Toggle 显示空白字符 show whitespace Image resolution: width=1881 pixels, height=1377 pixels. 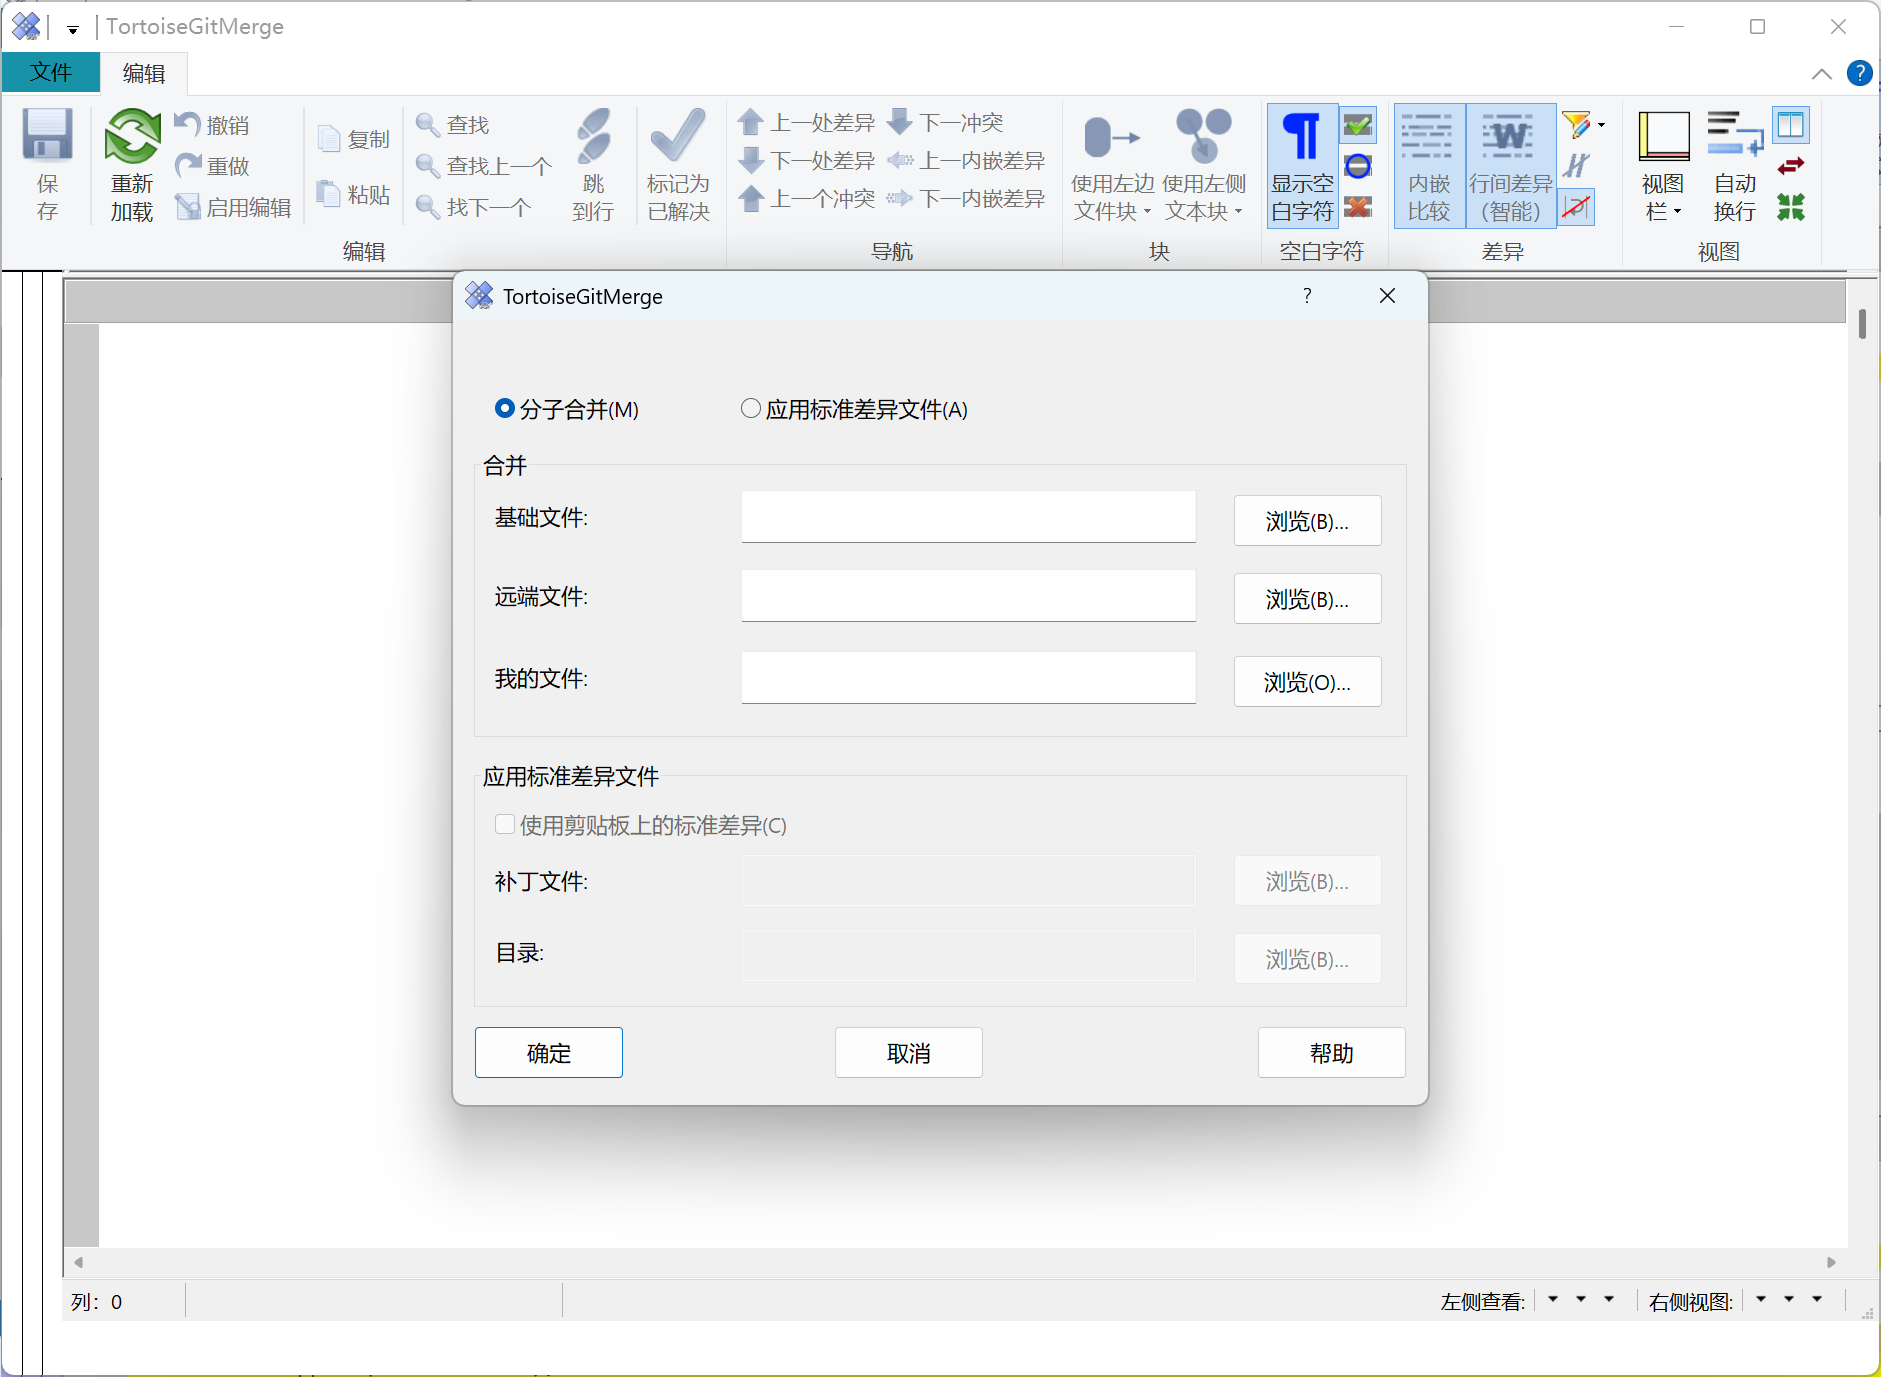(1302, 166)
